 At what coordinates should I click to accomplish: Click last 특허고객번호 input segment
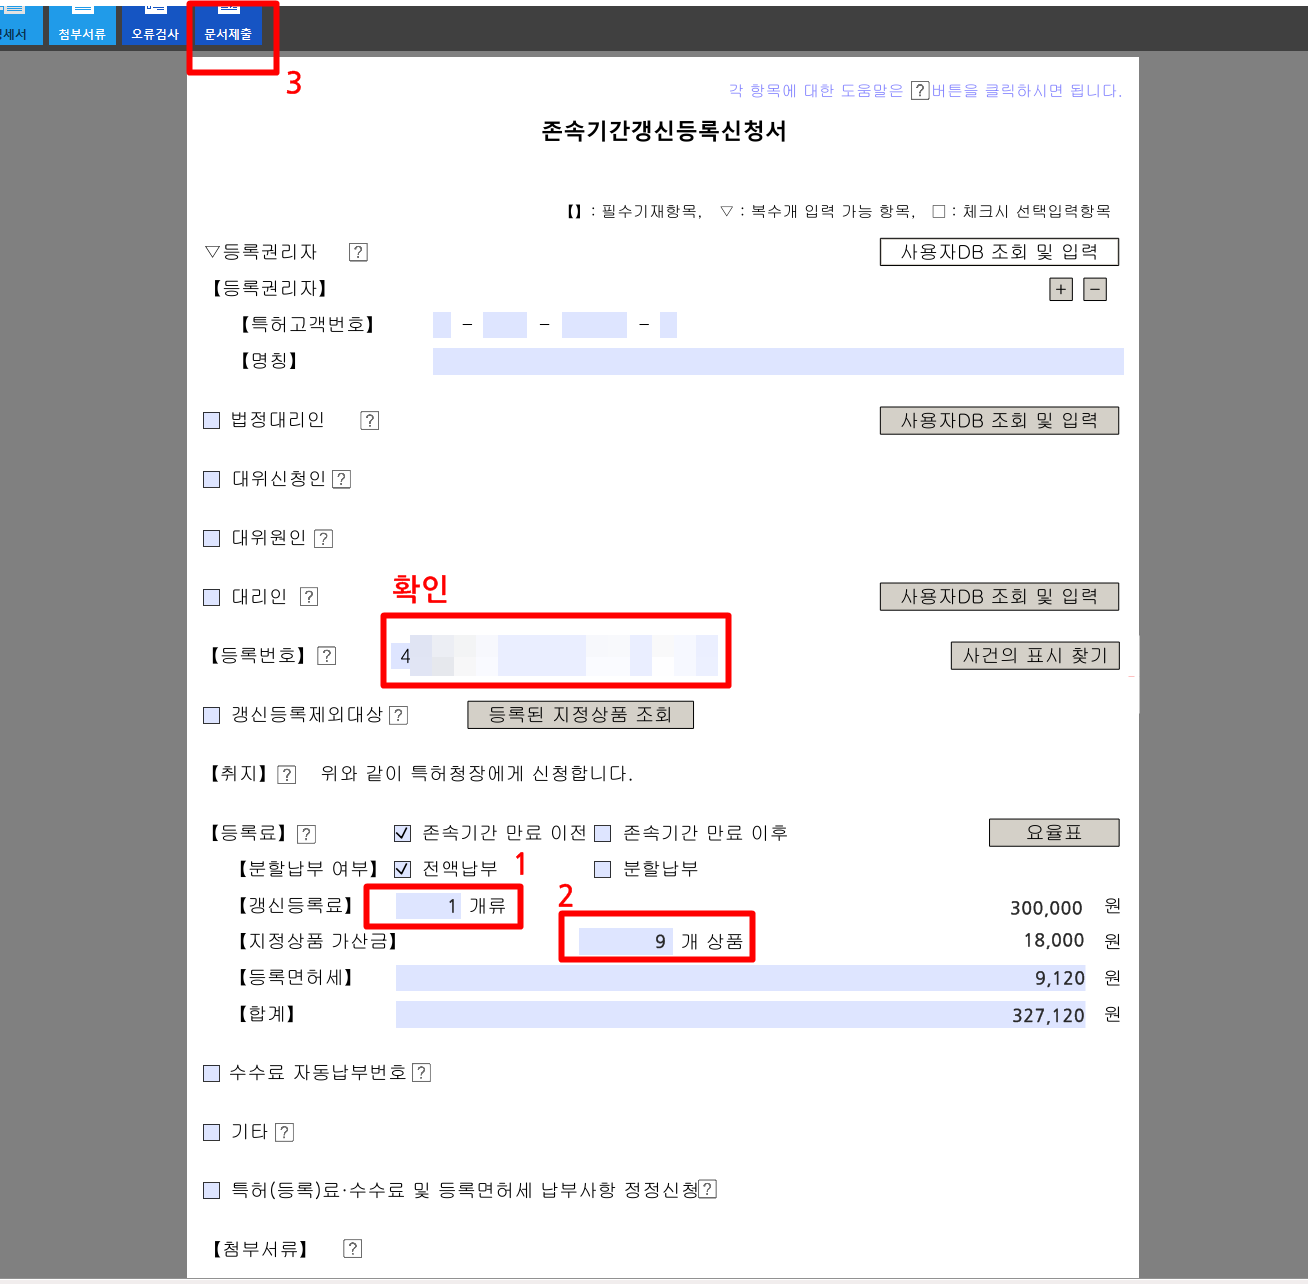(x=669, y=325)
